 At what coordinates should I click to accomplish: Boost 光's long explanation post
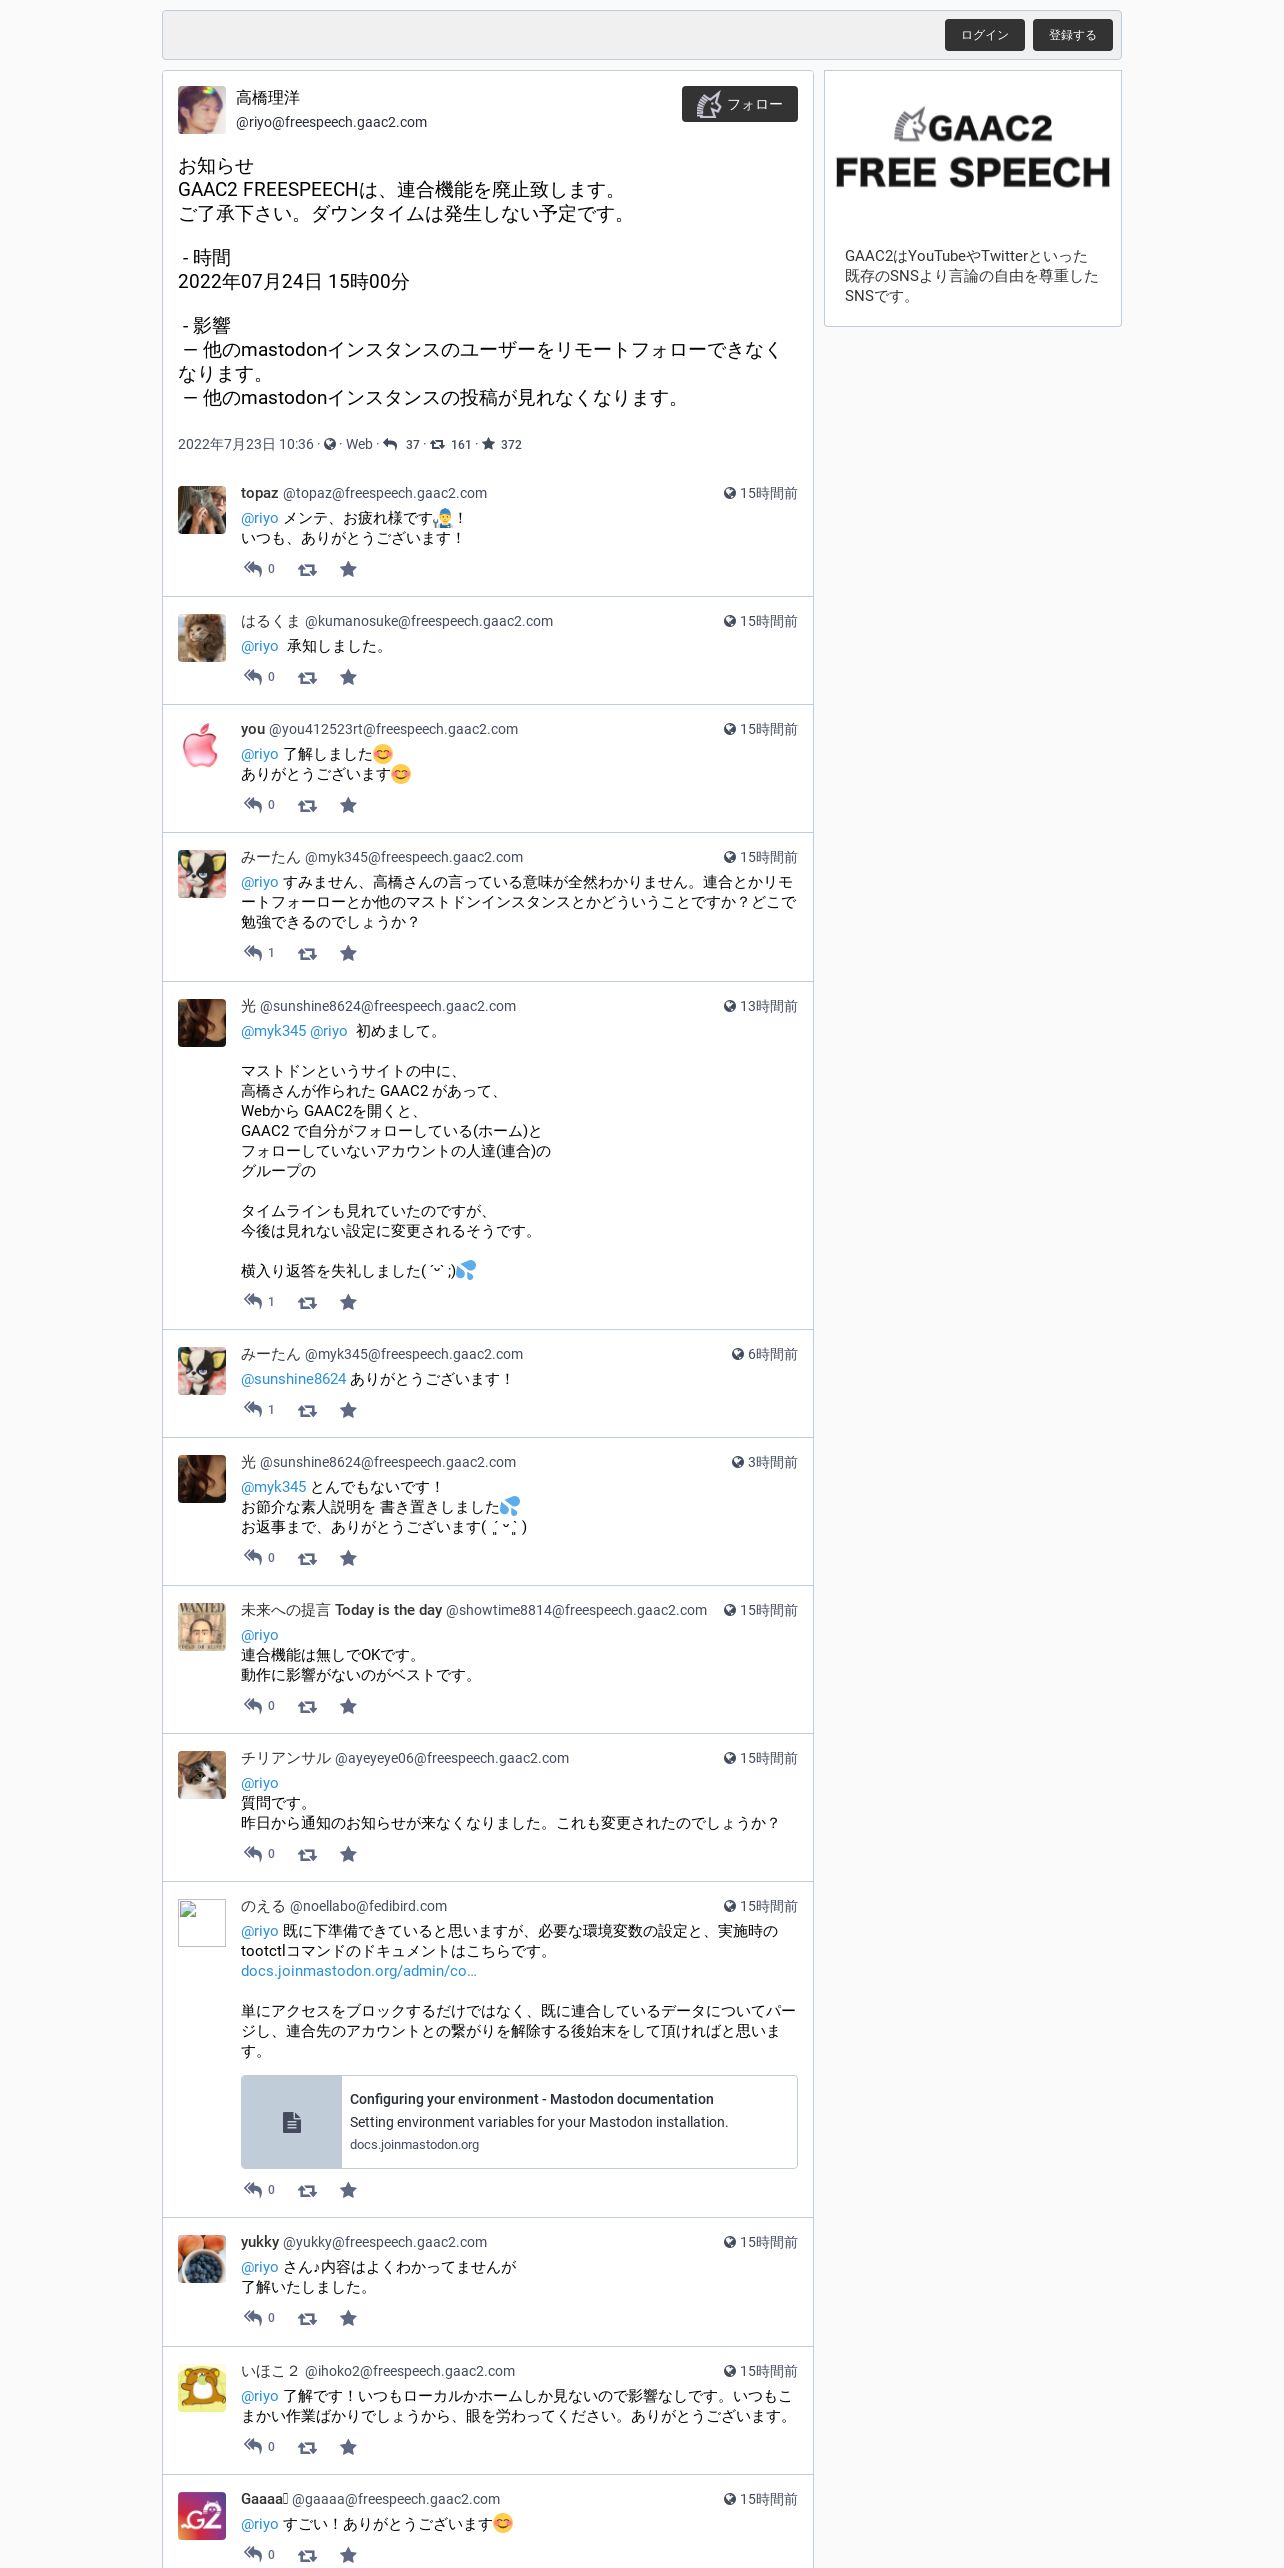307,1302
